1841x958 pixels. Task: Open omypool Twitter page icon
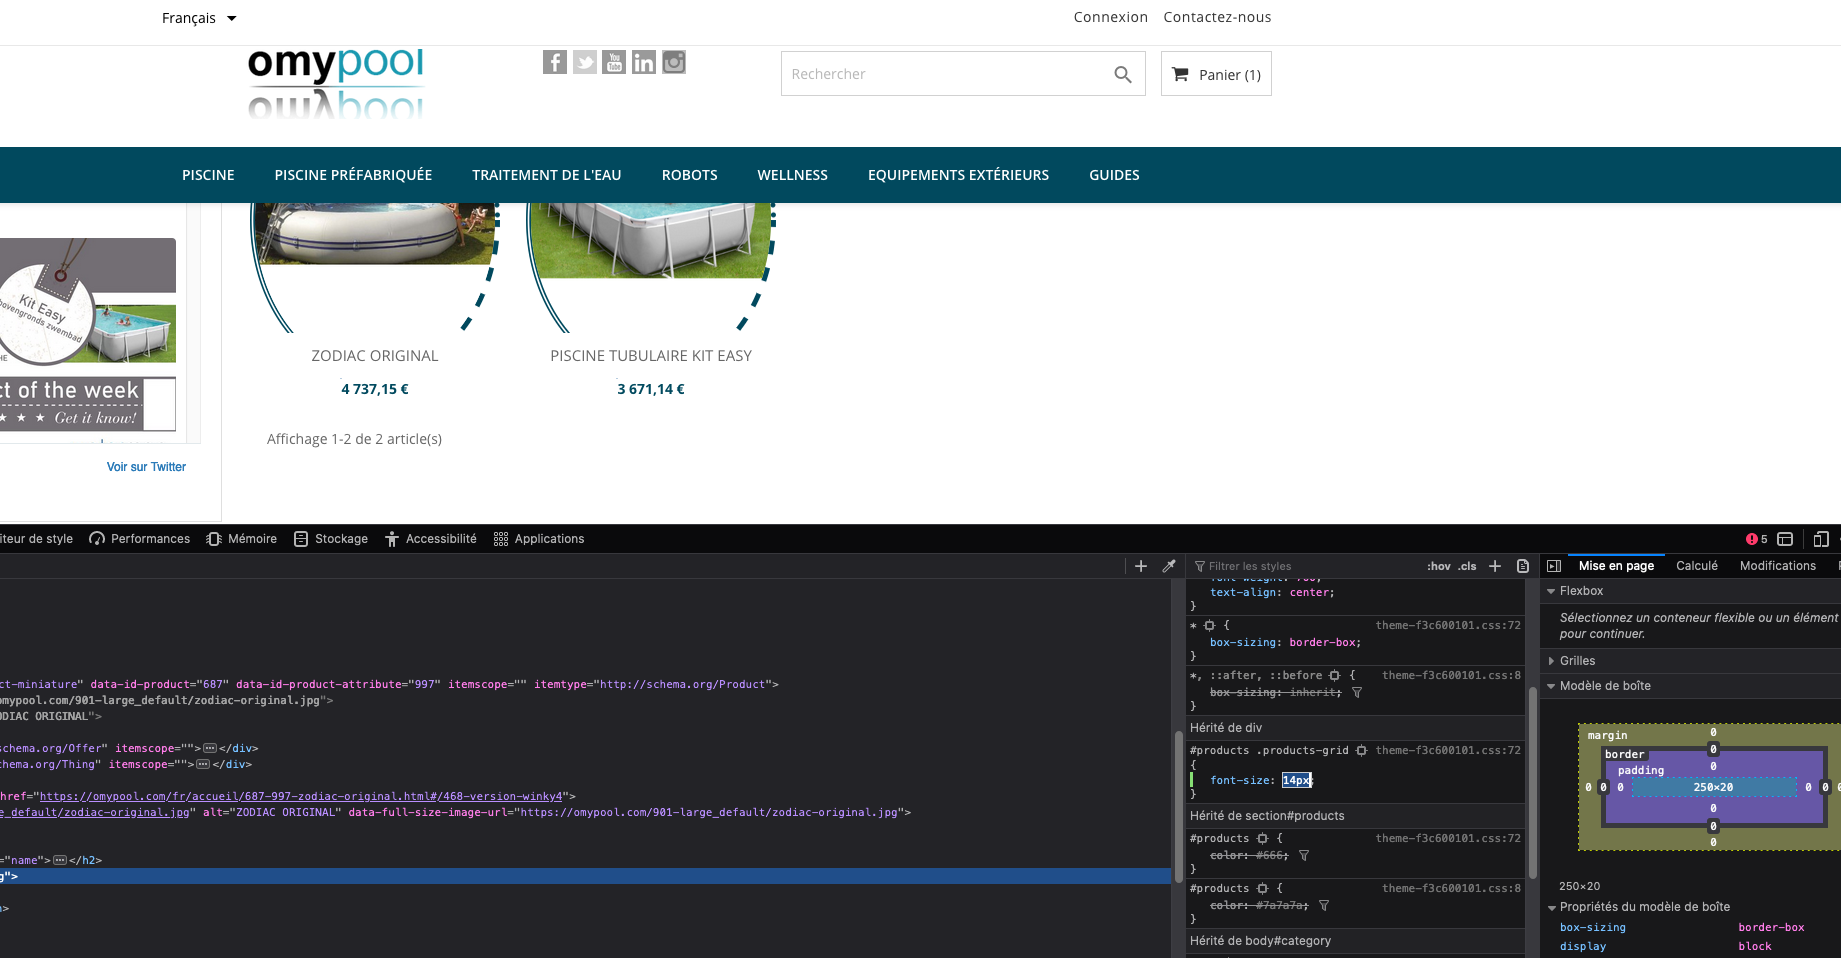tap(585, 62)
